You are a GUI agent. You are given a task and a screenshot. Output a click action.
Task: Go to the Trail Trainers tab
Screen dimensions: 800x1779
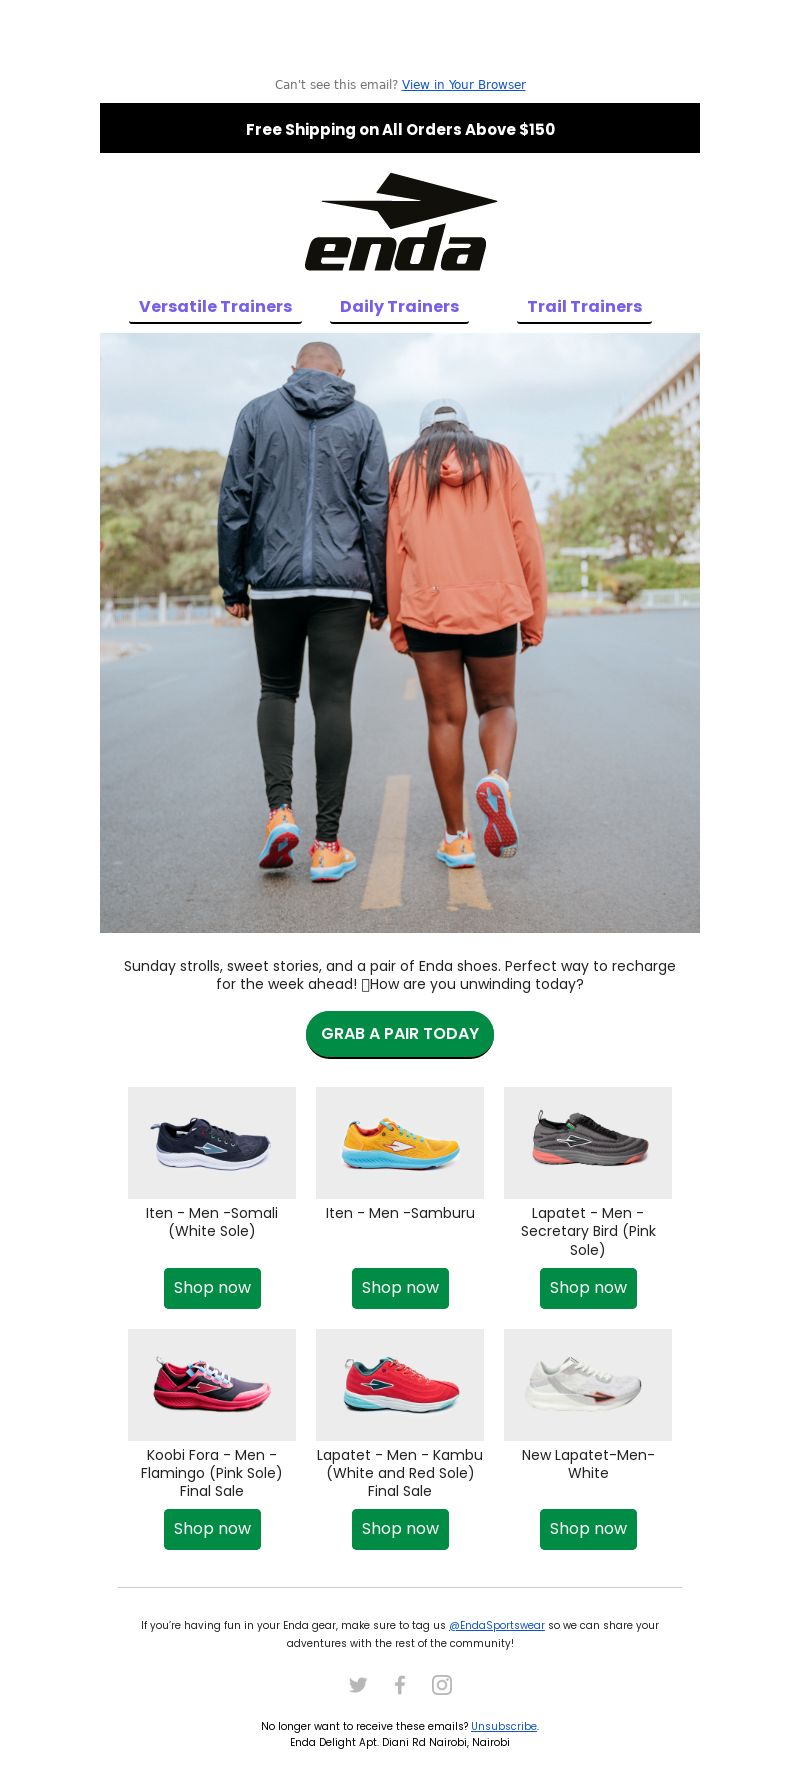coord(585,307)
